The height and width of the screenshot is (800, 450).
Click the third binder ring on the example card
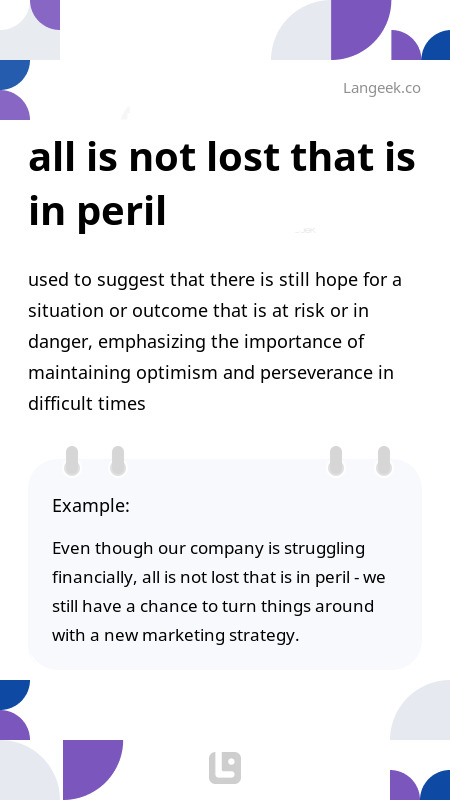click(x=336, y=461)
